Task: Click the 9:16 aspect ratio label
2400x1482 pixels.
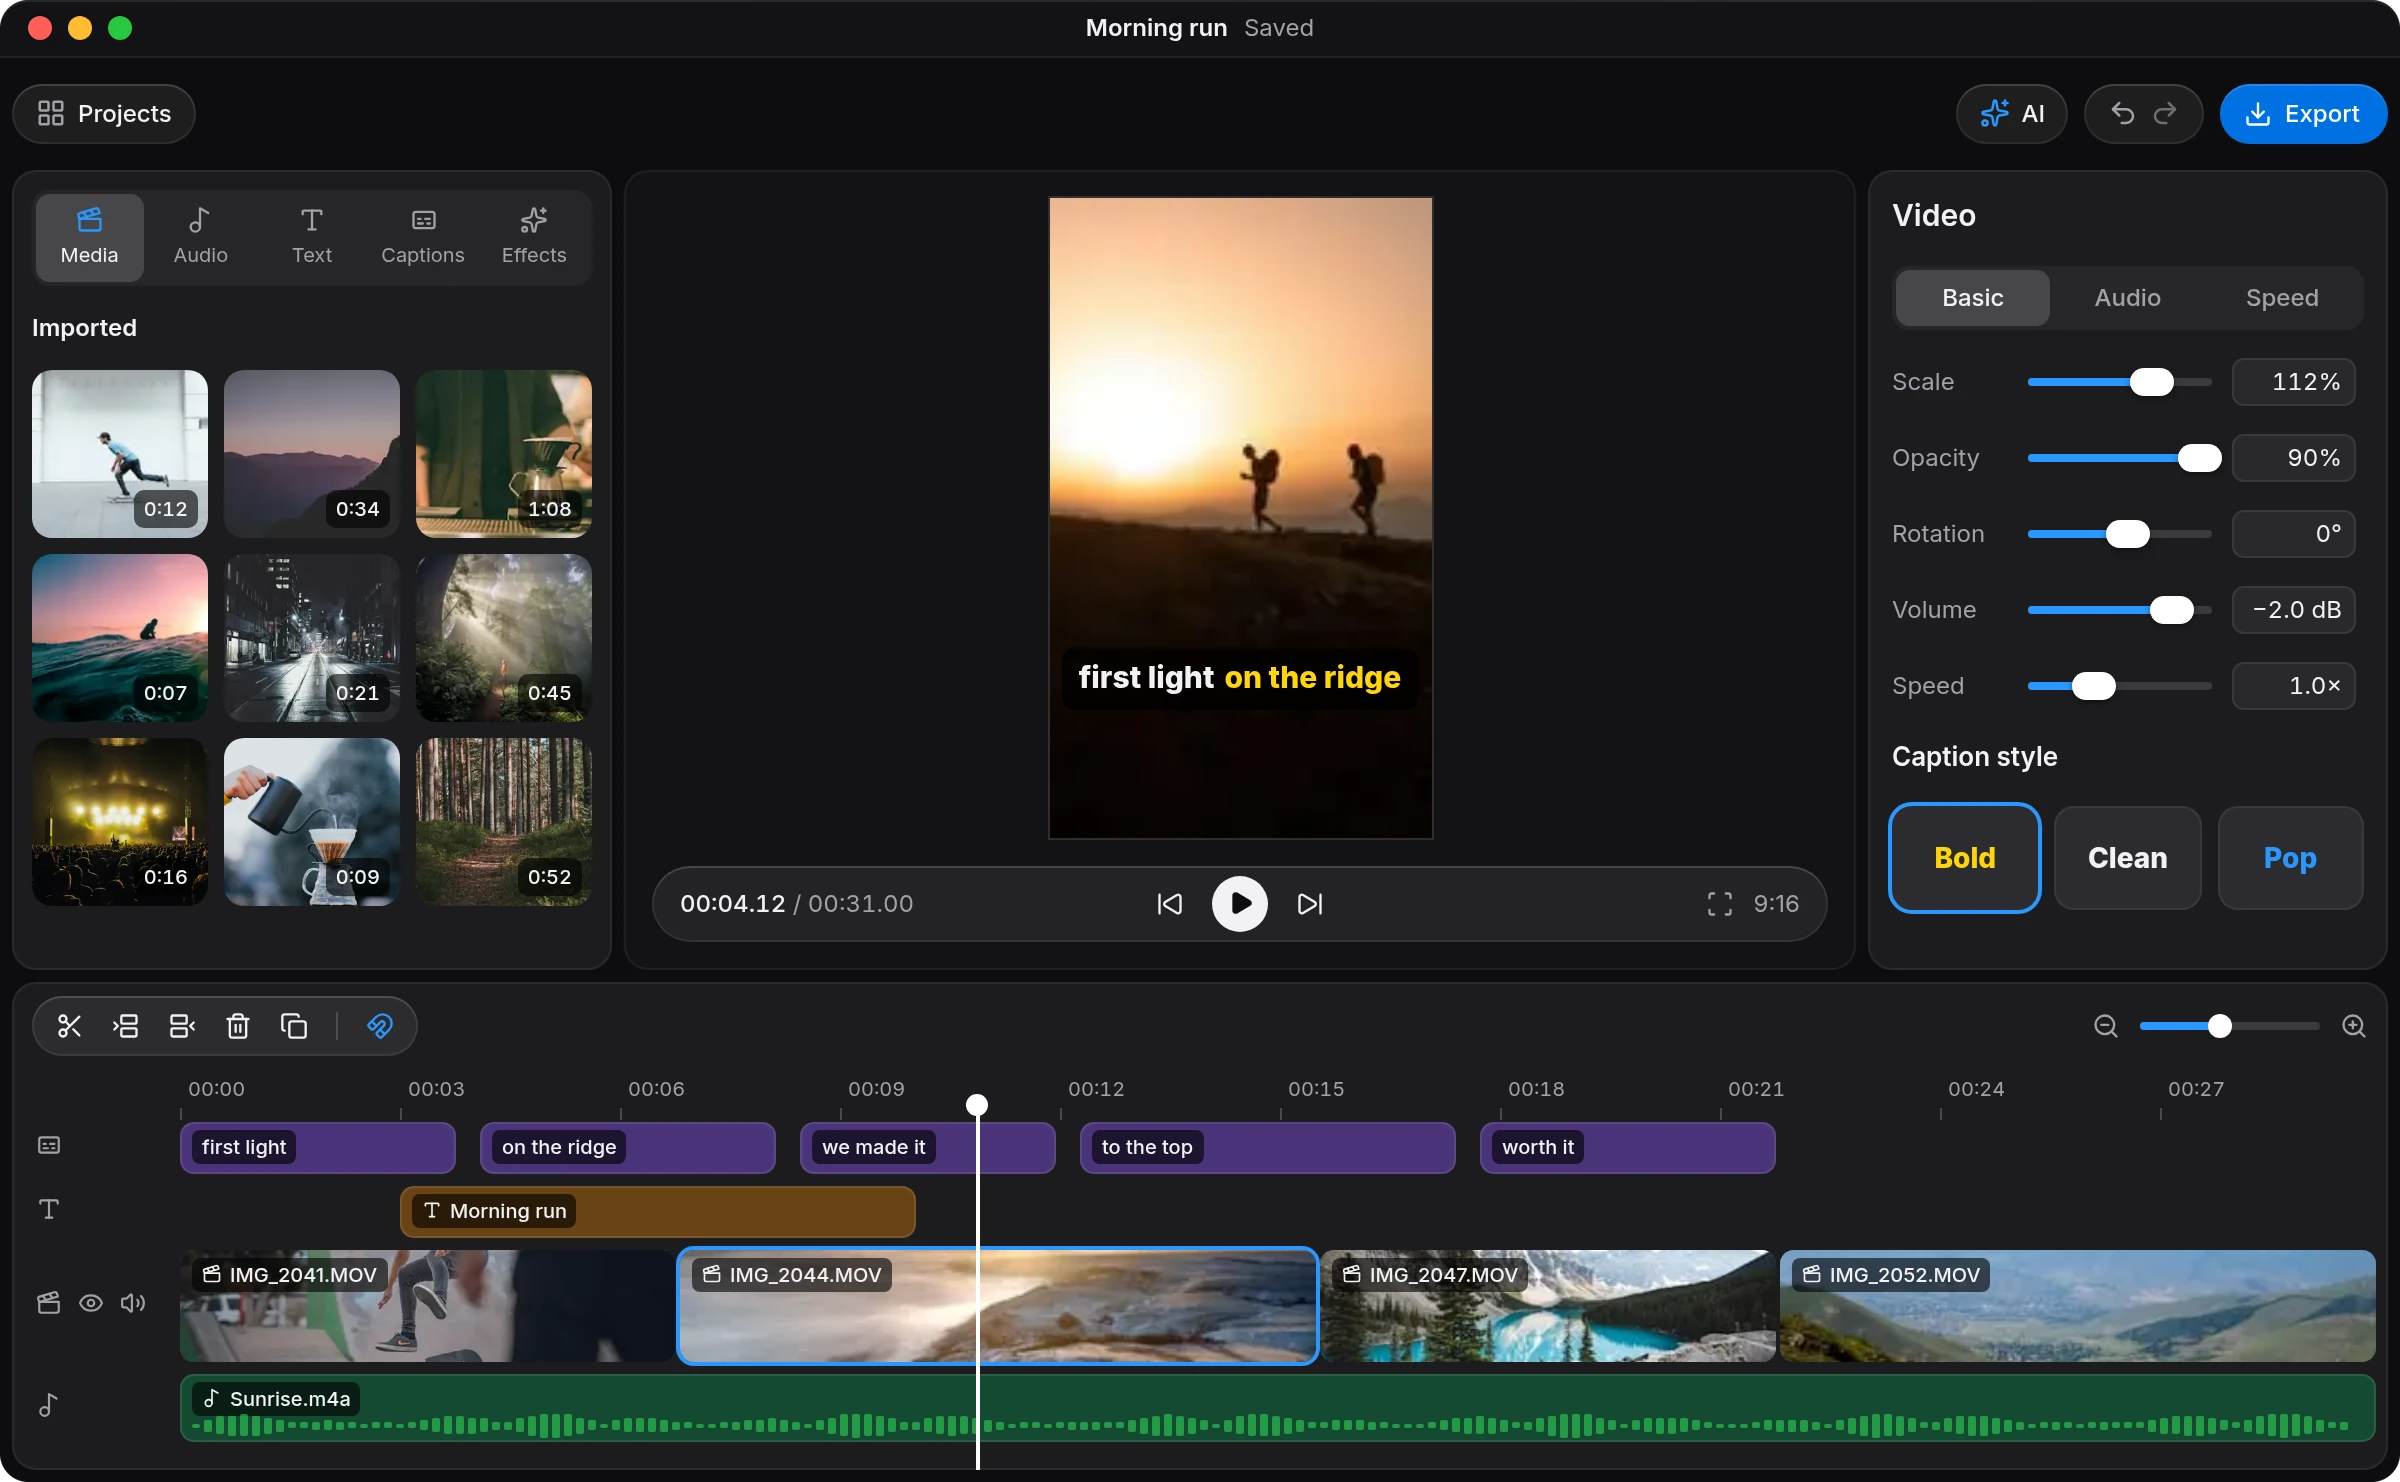Action: [1776, 904]
